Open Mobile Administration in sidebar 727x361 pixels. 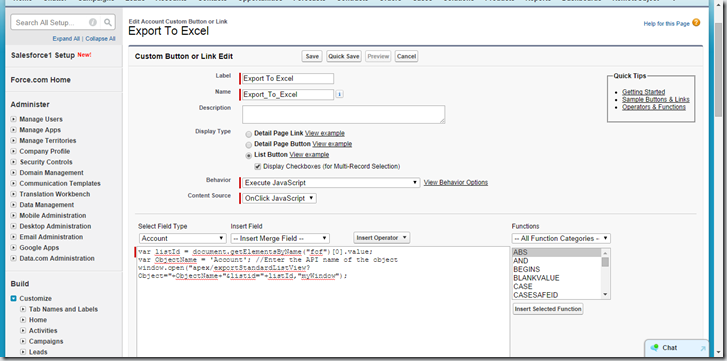(x=53, y=215)
